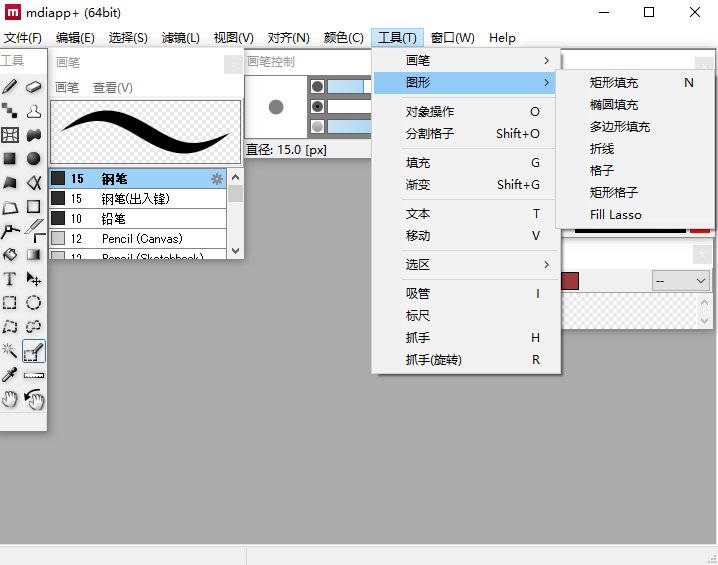Select the empty square frame tool icon
718x565 pixels.
[x=33, y=206]
